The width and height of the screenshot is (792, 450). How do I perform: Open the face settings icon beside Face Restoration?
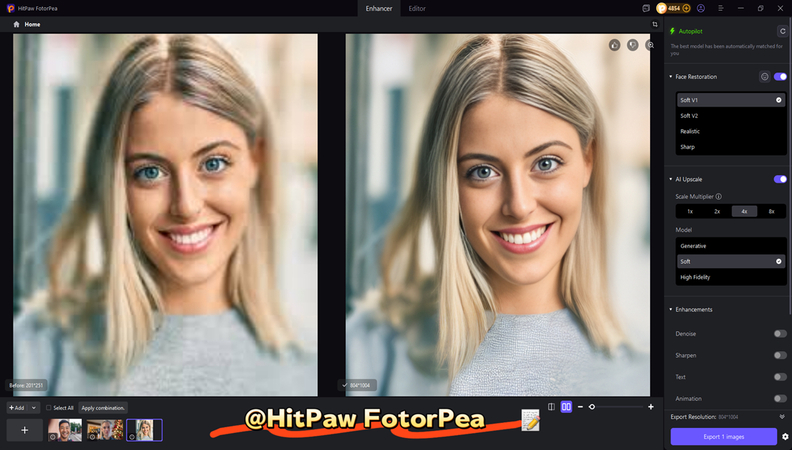(x=764, y=77)
